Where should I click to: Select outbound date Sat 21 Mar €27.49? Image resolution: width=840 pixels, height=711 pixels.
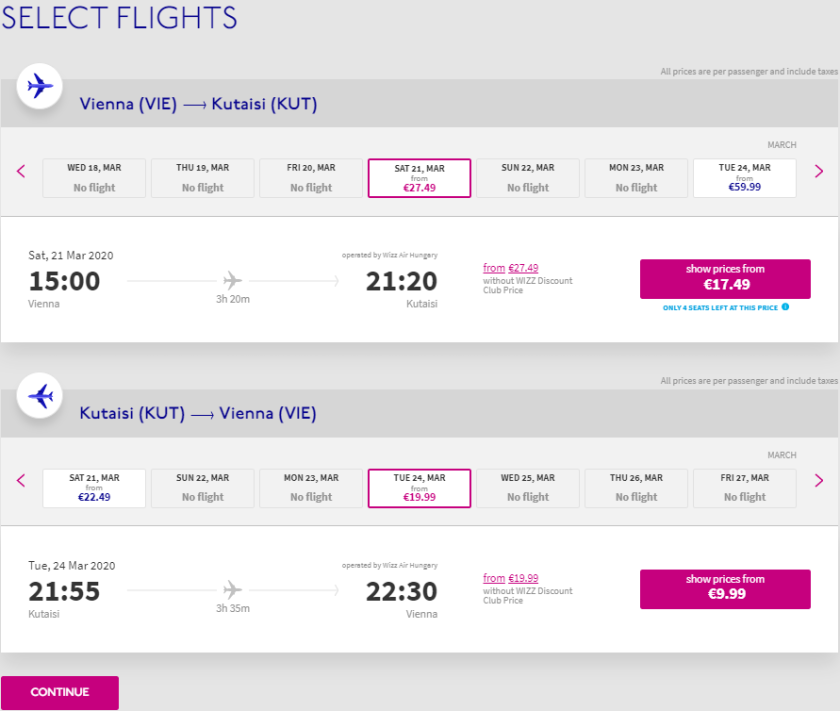point(420,178)
